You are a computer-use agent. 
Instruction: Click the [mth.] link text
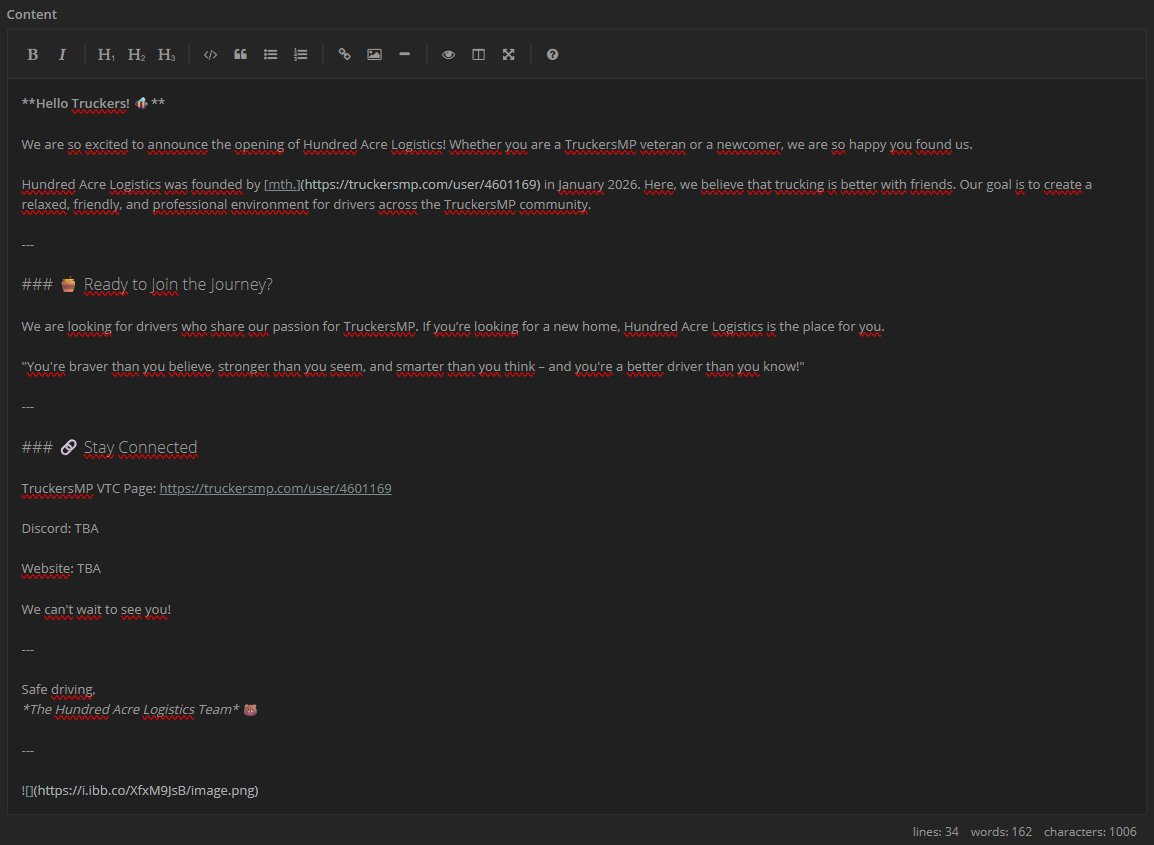[282, 185]
